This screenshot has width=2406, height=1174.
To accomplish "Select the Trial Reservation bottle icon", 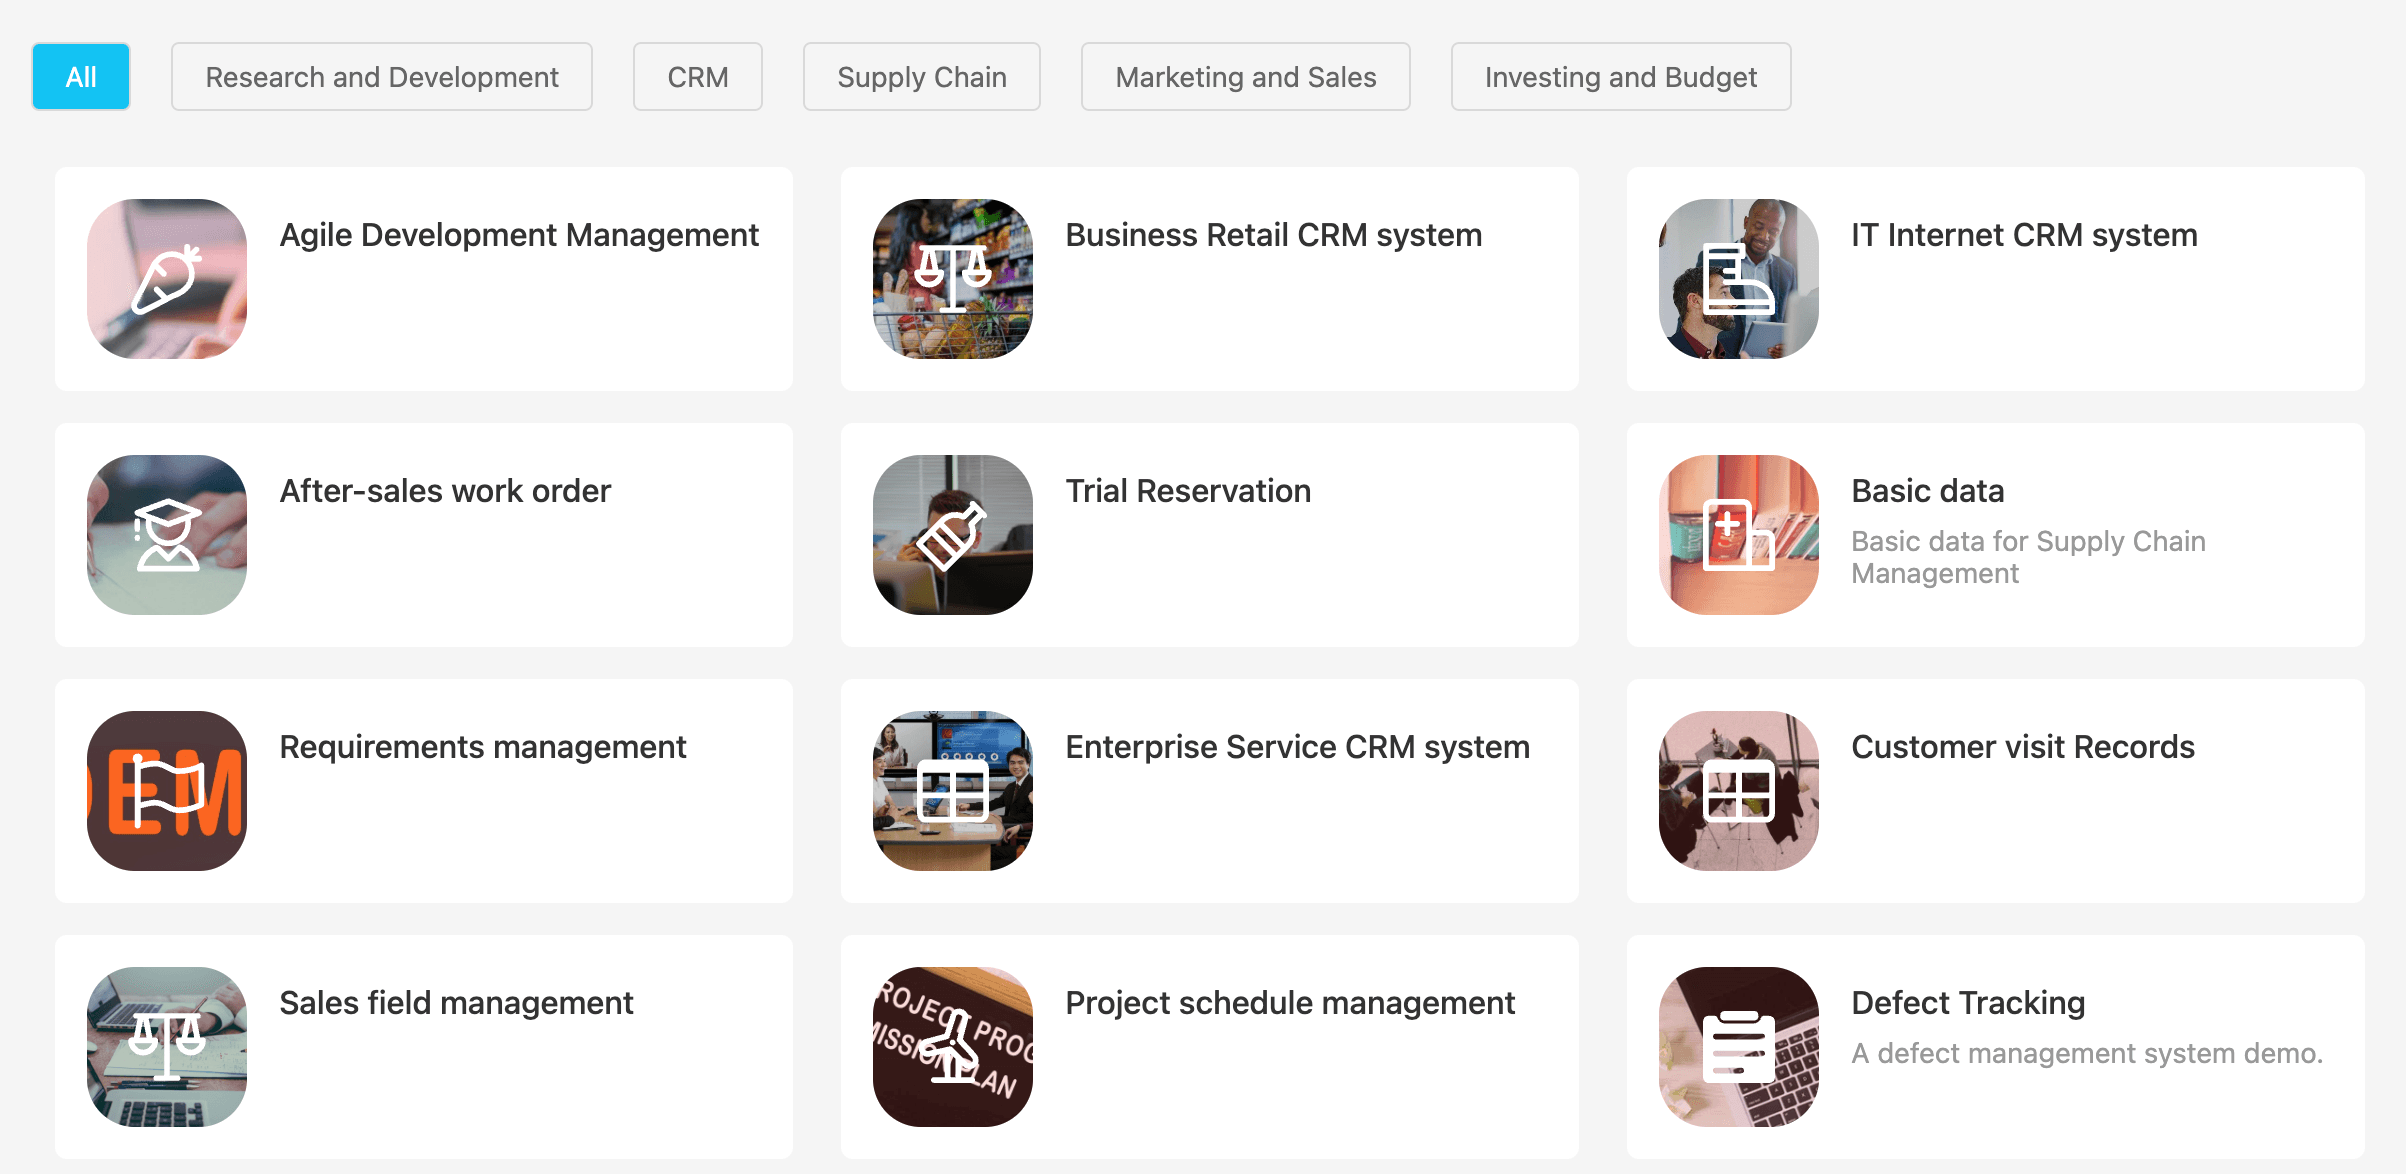I will tap(952, 534).
